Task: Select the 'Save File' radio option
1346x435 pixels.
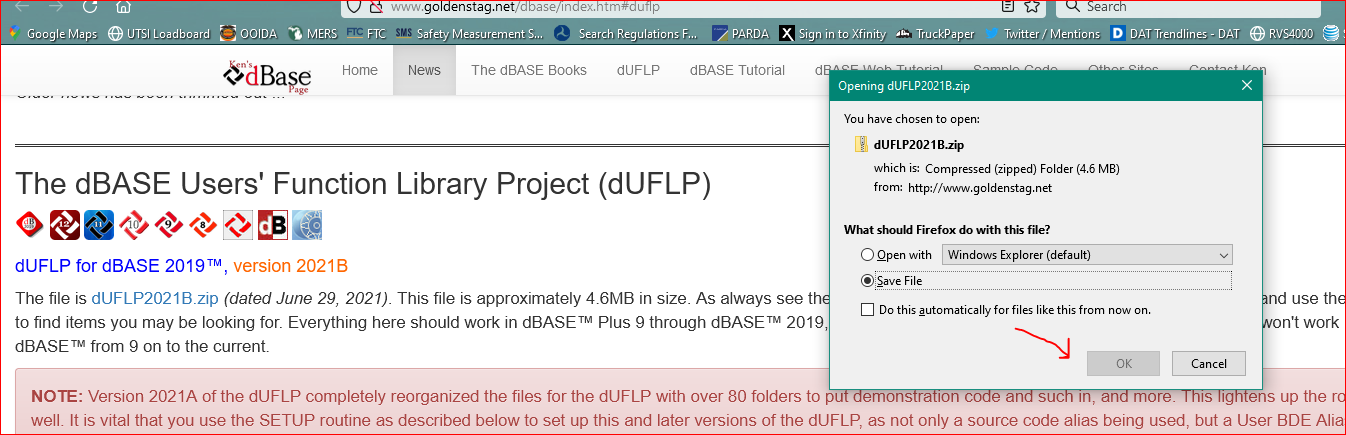Action: point(868,281)
